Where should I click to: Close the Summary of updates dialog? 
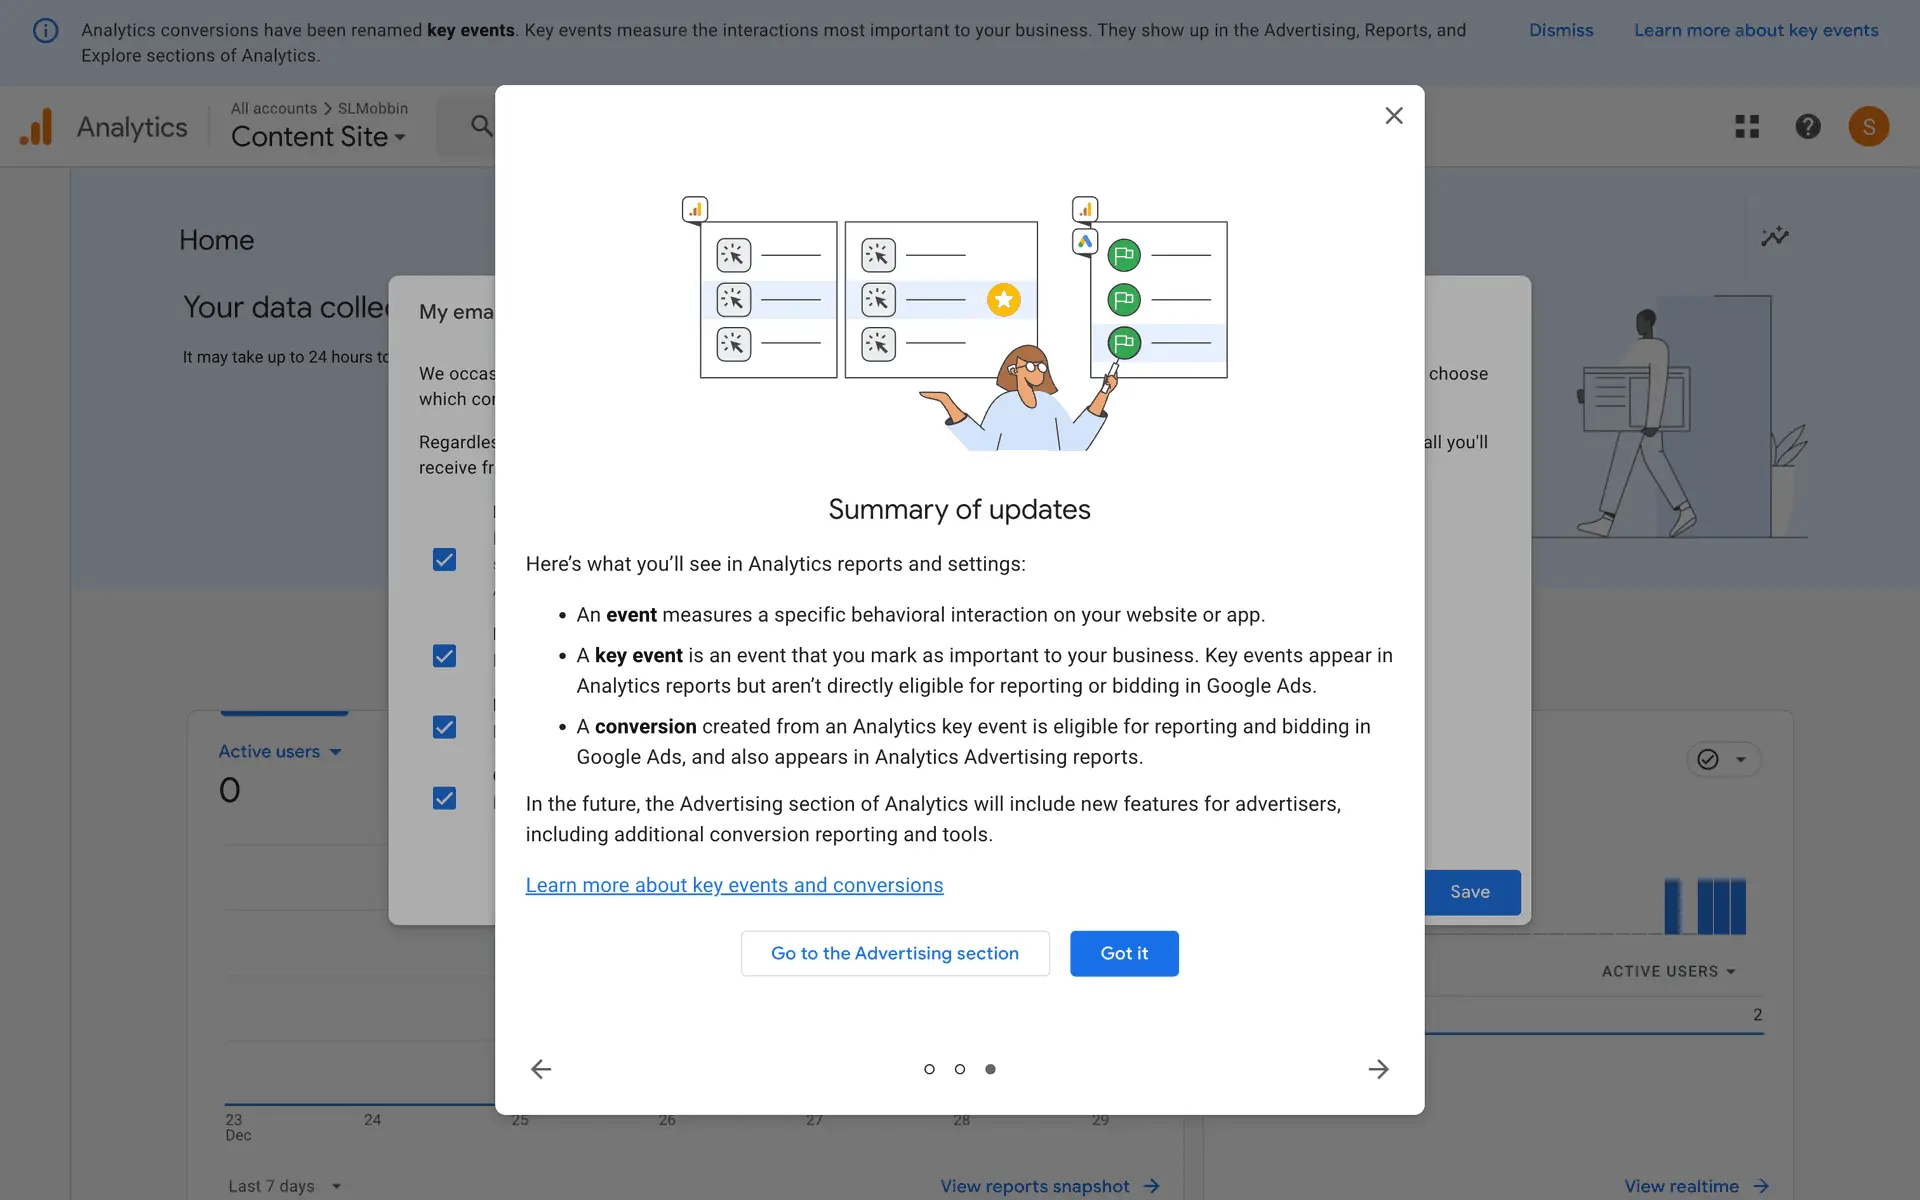coord(1393,116)
